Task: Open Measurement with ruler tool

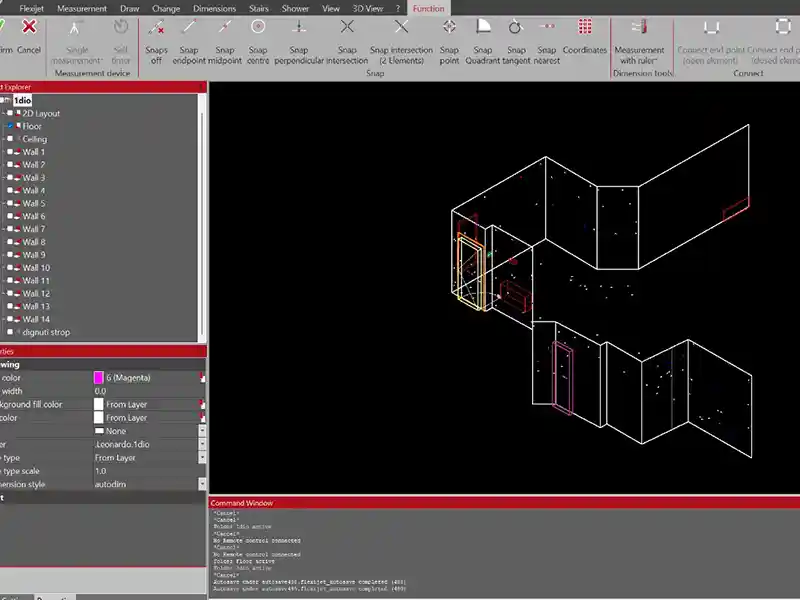Action: [x=639, y=28]
